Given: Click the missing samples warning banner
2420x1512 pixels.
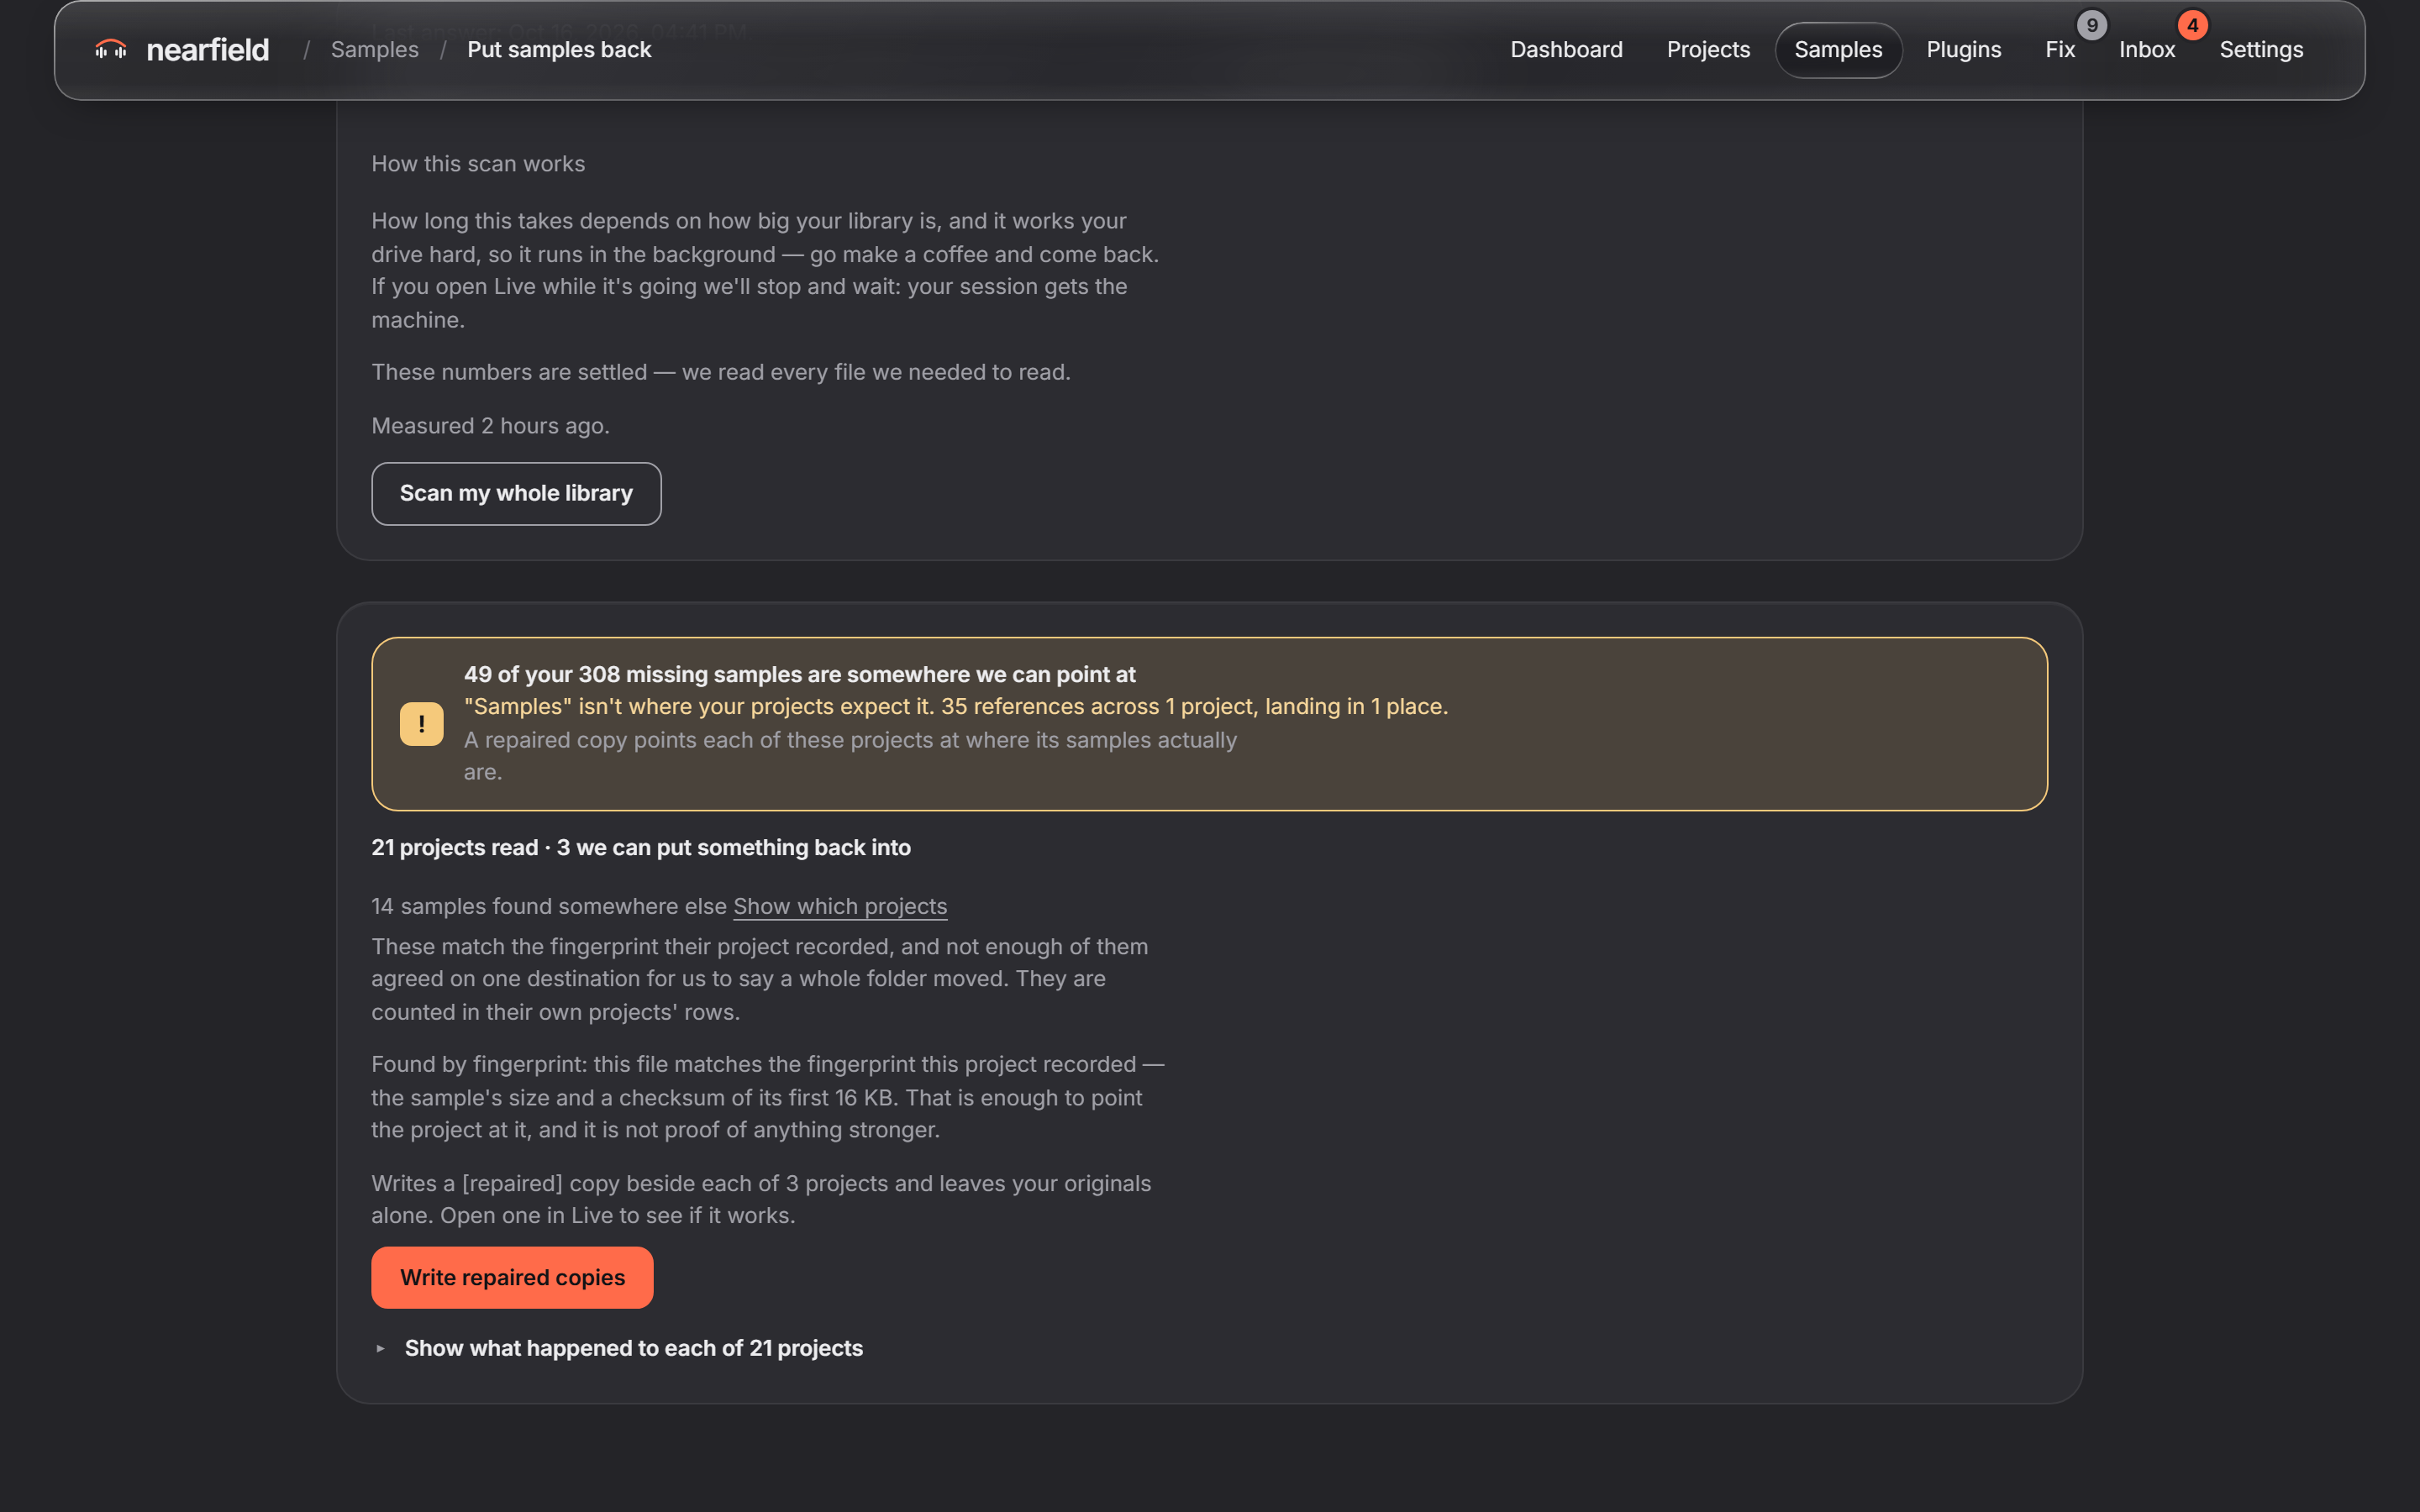Looking at the screenshot, I should pyautogui.click(x=1209, y=724).
